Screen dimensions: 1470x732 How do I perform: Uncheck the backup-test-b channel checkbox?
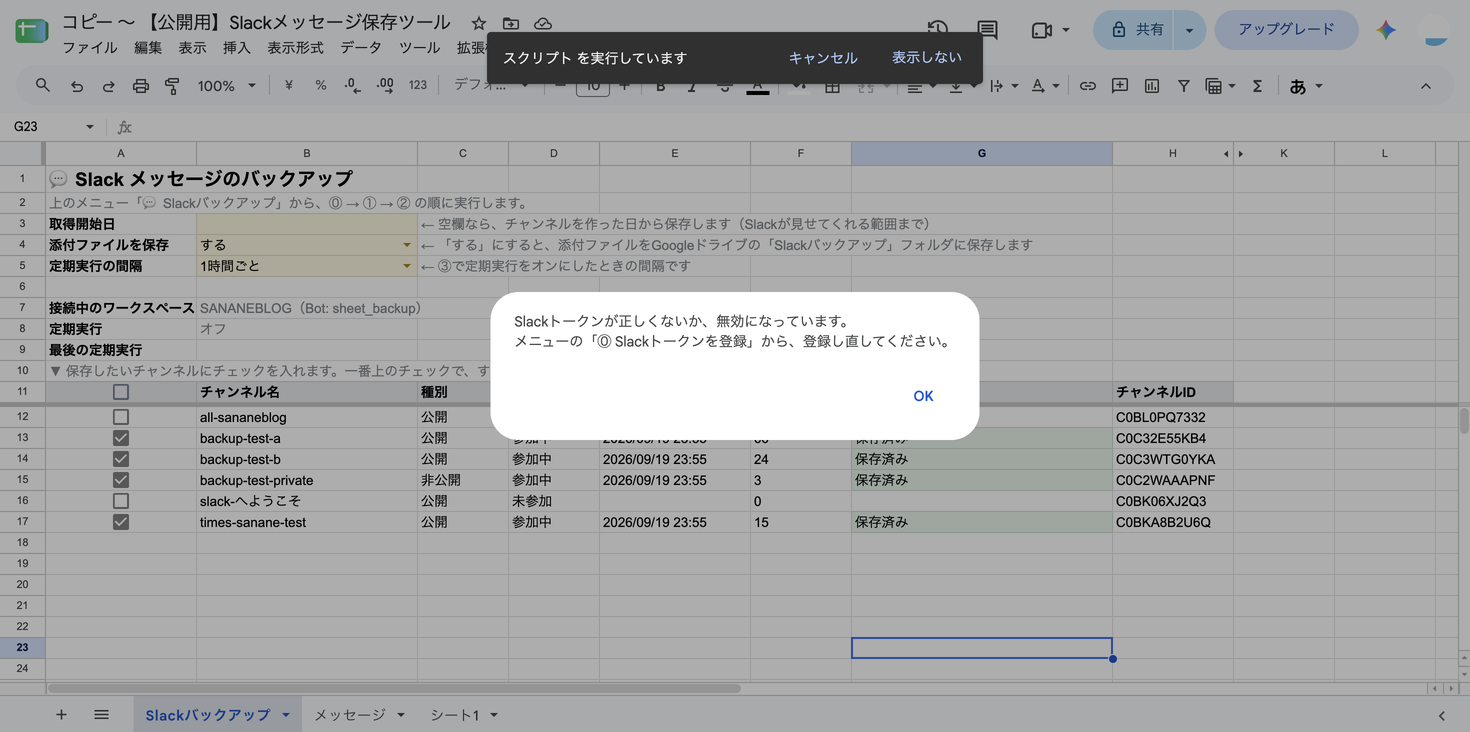(x=121, y=459)
